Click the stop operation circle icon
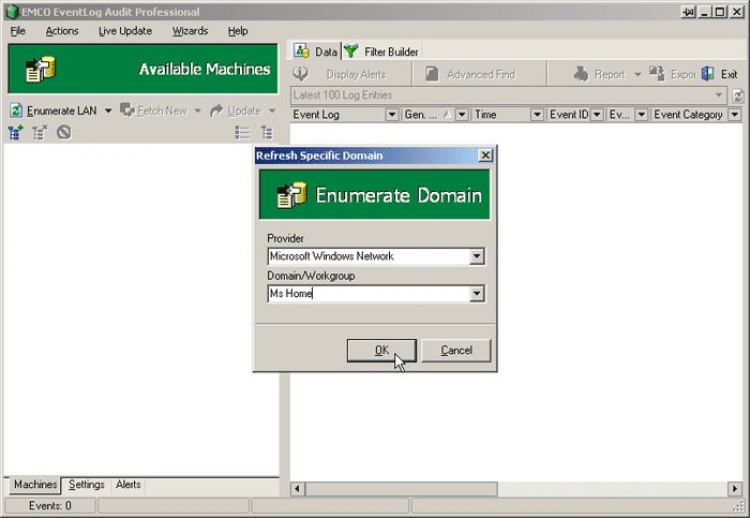The height and width of the screenshot is (518, 750). pos(64,132)
